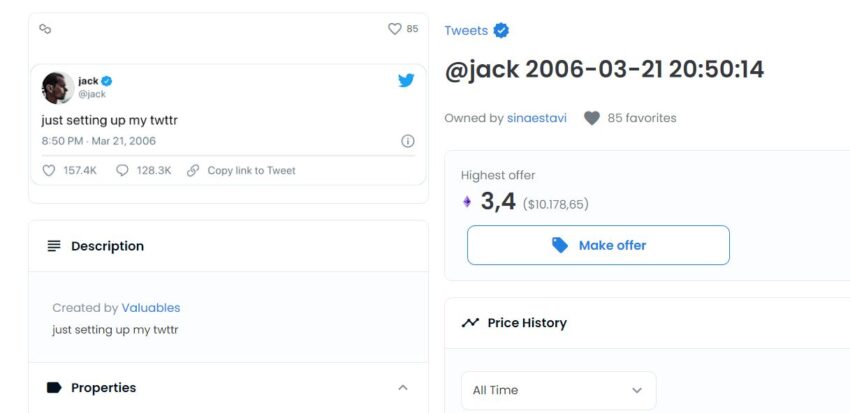Screen dimensions: 850x413
Task: Open the Tweets collection link
Action: (466, 31)
